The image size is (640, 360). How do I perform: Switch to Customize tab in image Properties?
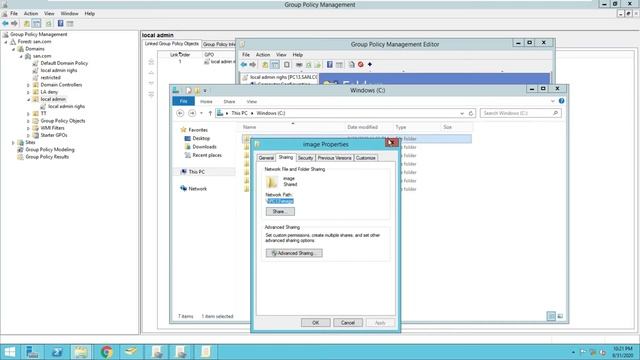click(x=365, y=158)
